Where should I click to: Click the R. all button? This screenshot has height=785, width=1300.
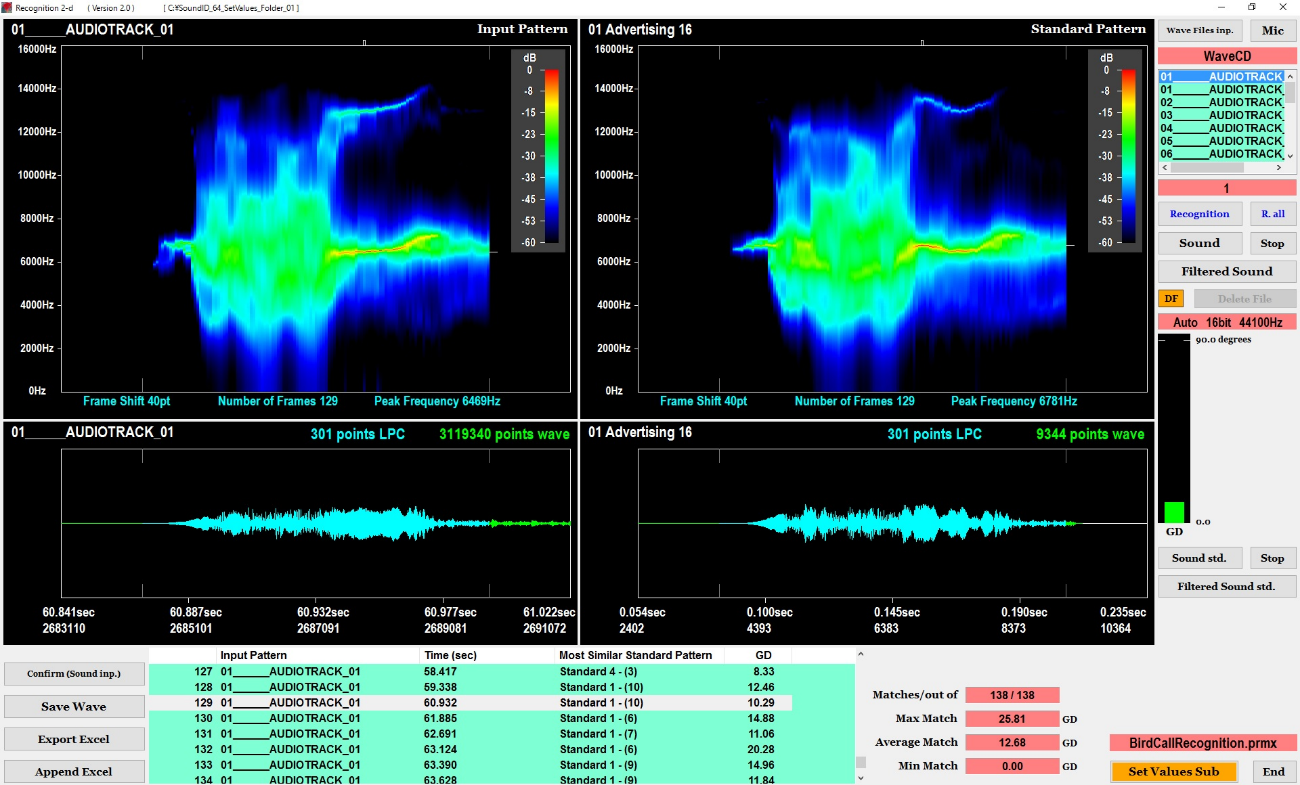[1272, 214]
